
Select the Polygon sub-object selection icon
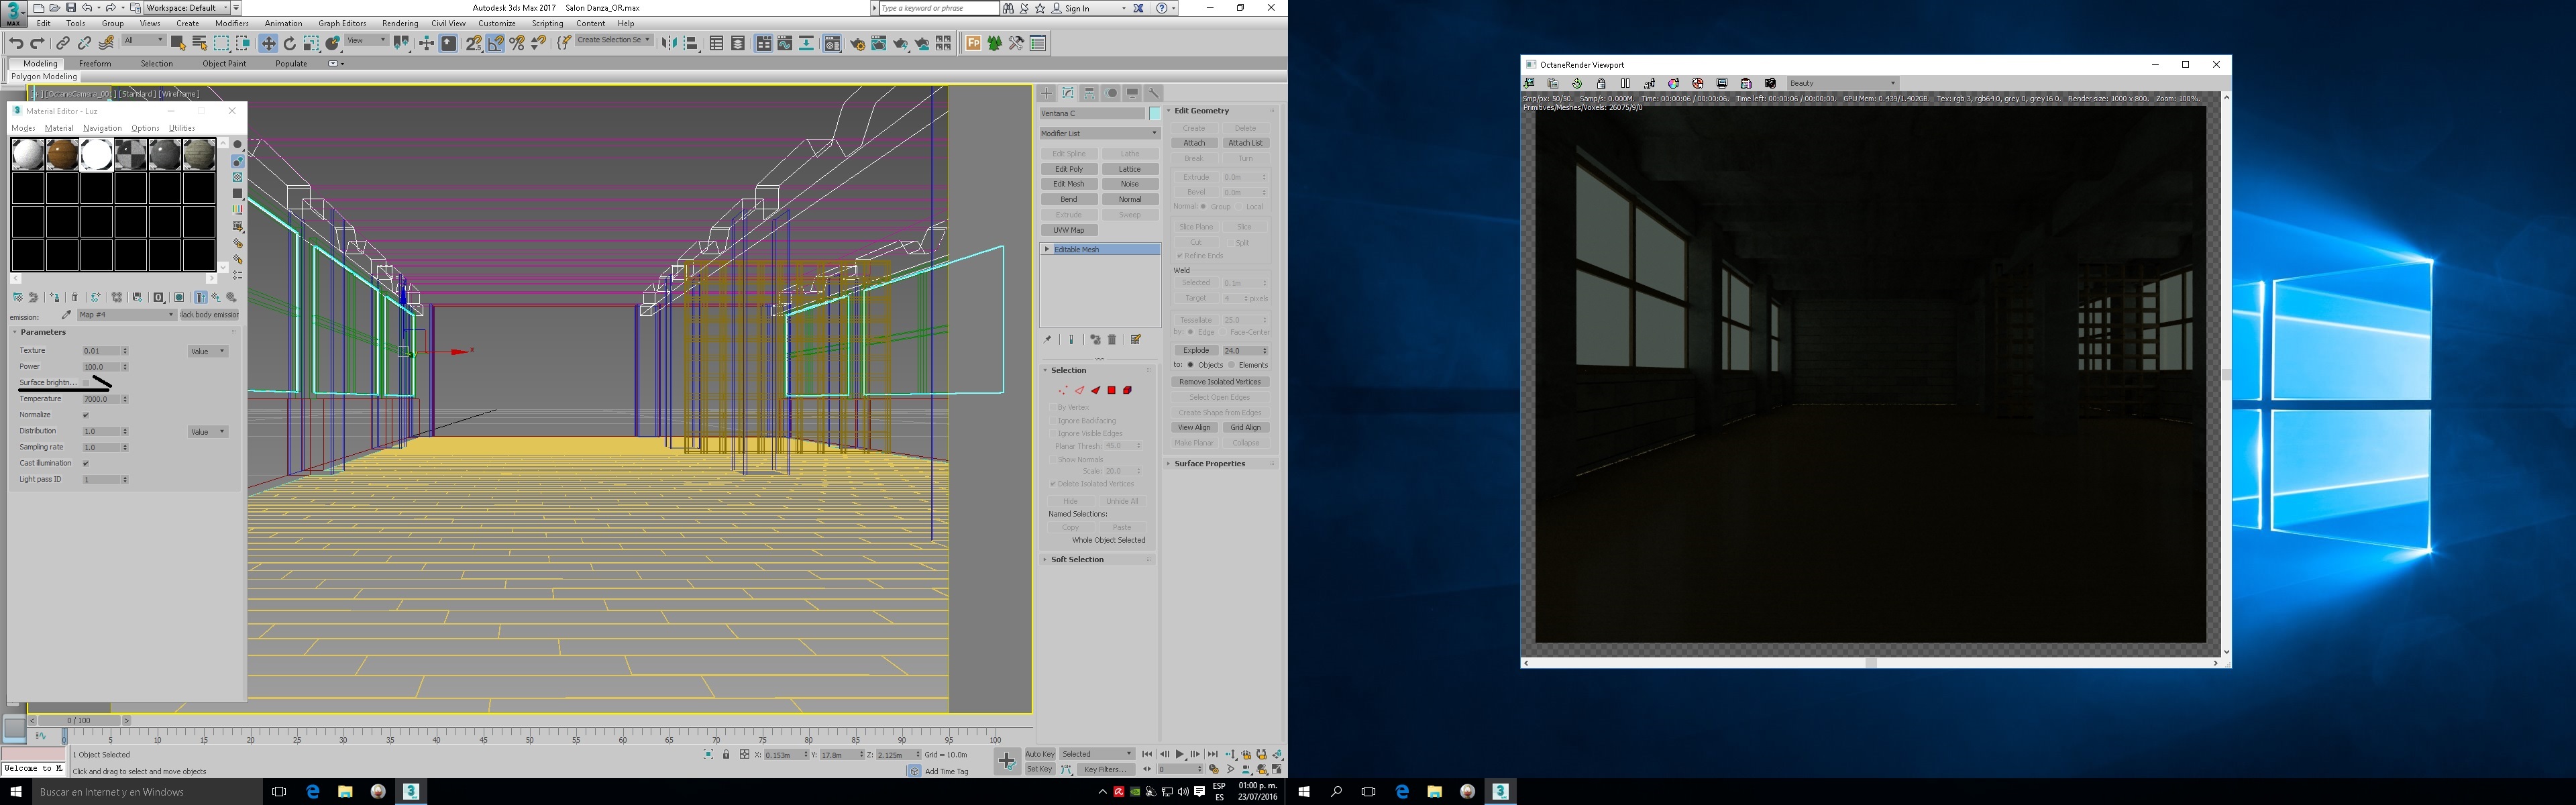pos(1111,390)
